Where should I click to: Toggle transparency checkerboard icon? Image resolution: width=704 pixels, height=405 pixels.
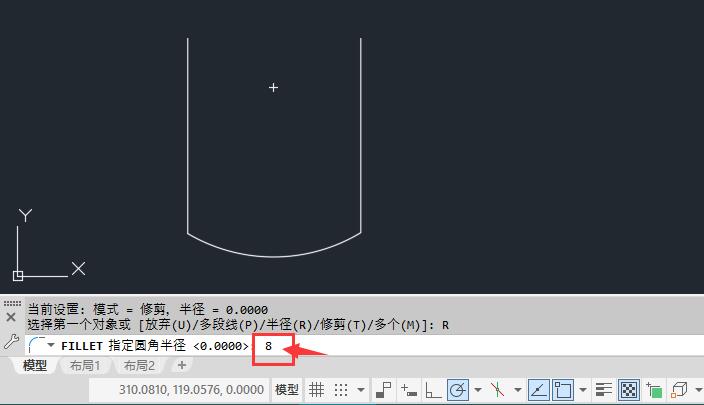(629, 390)
